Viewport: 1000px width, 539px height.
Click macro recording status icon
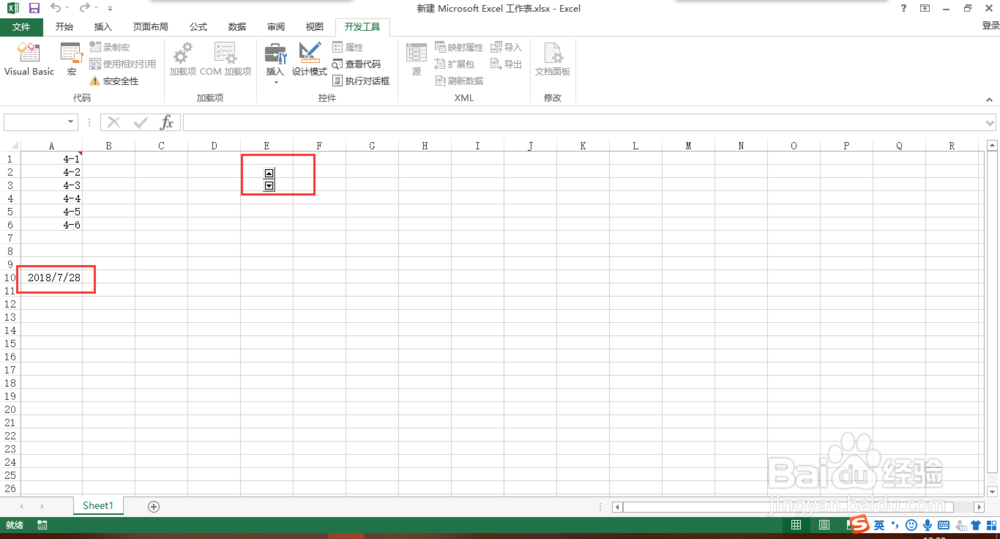point(42,525)
